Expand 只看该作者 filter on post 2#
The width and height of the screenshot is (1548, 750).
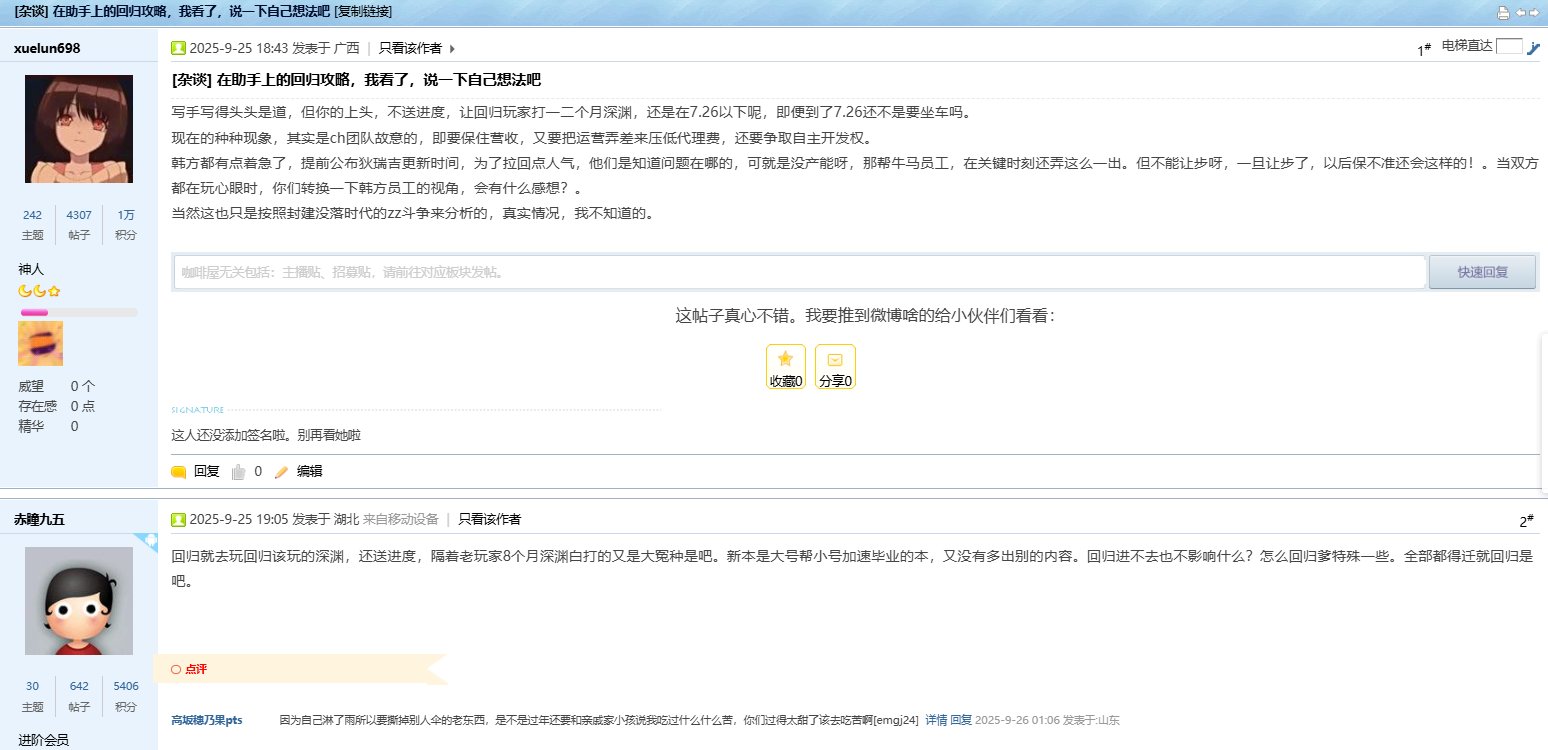[488, 519]
